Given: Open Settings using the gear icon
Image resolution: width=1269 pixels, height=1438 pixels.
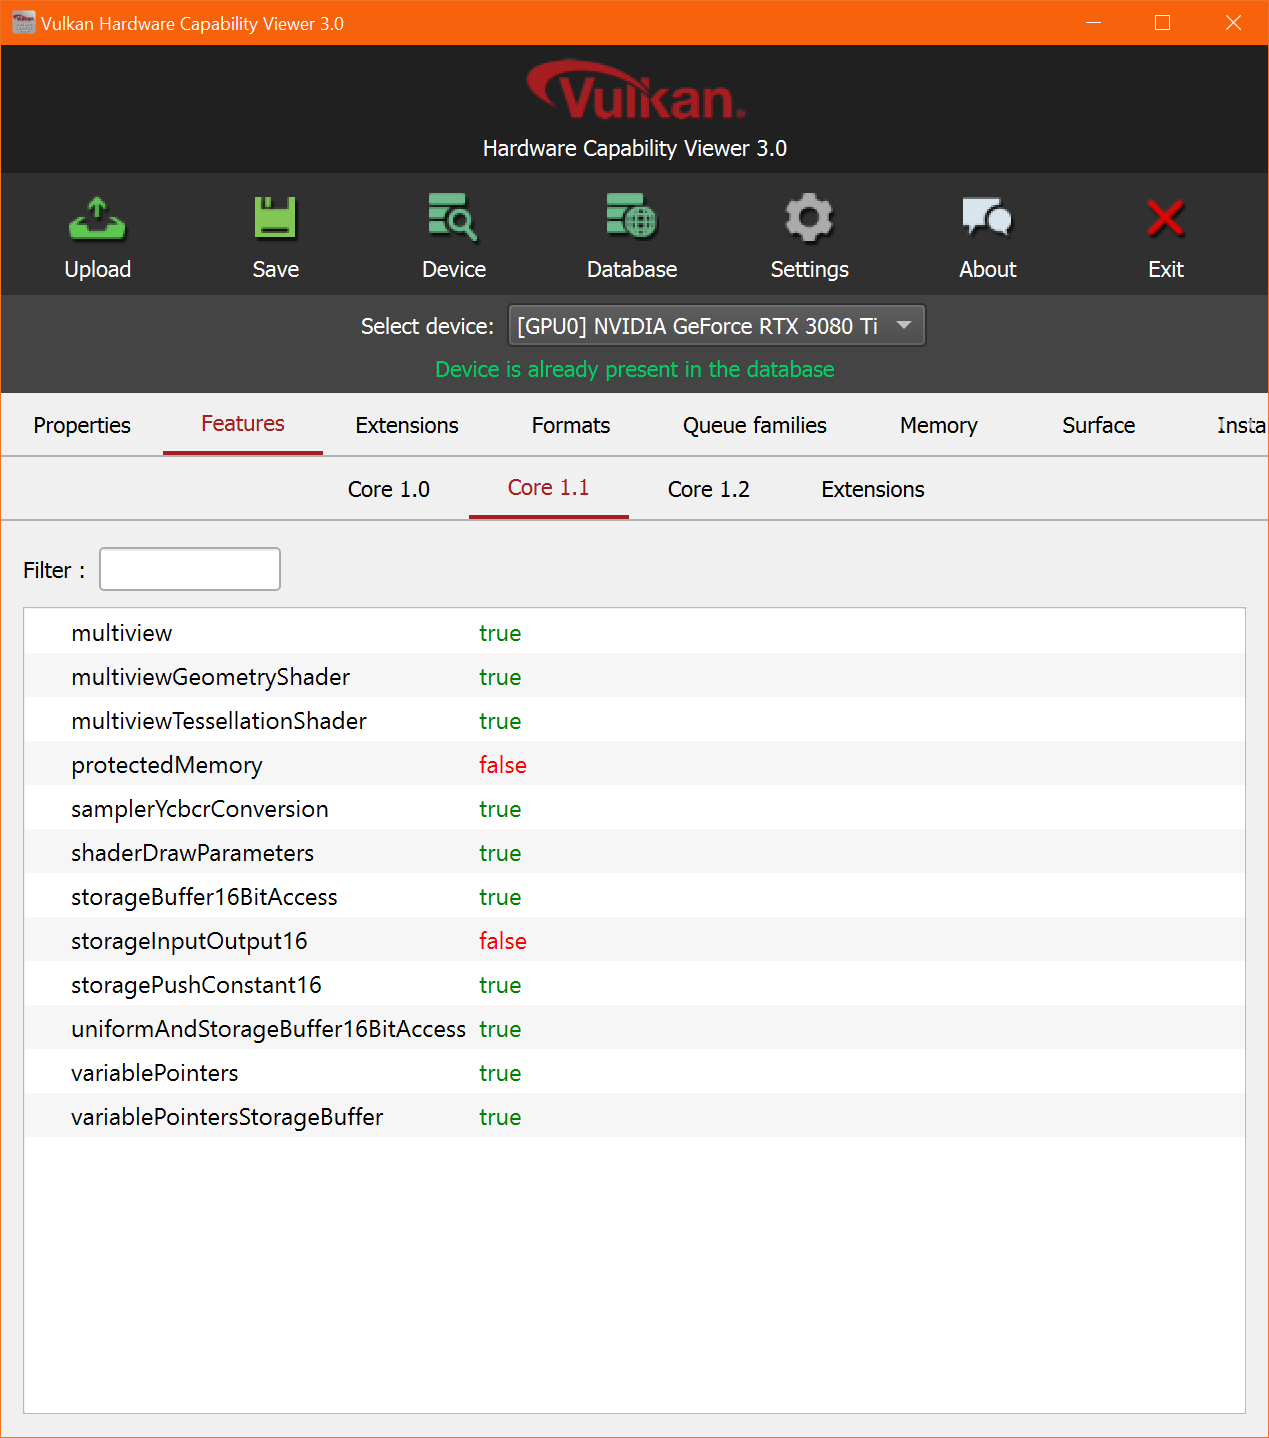Looking at the screenshot, I should [x=809, y=218].
